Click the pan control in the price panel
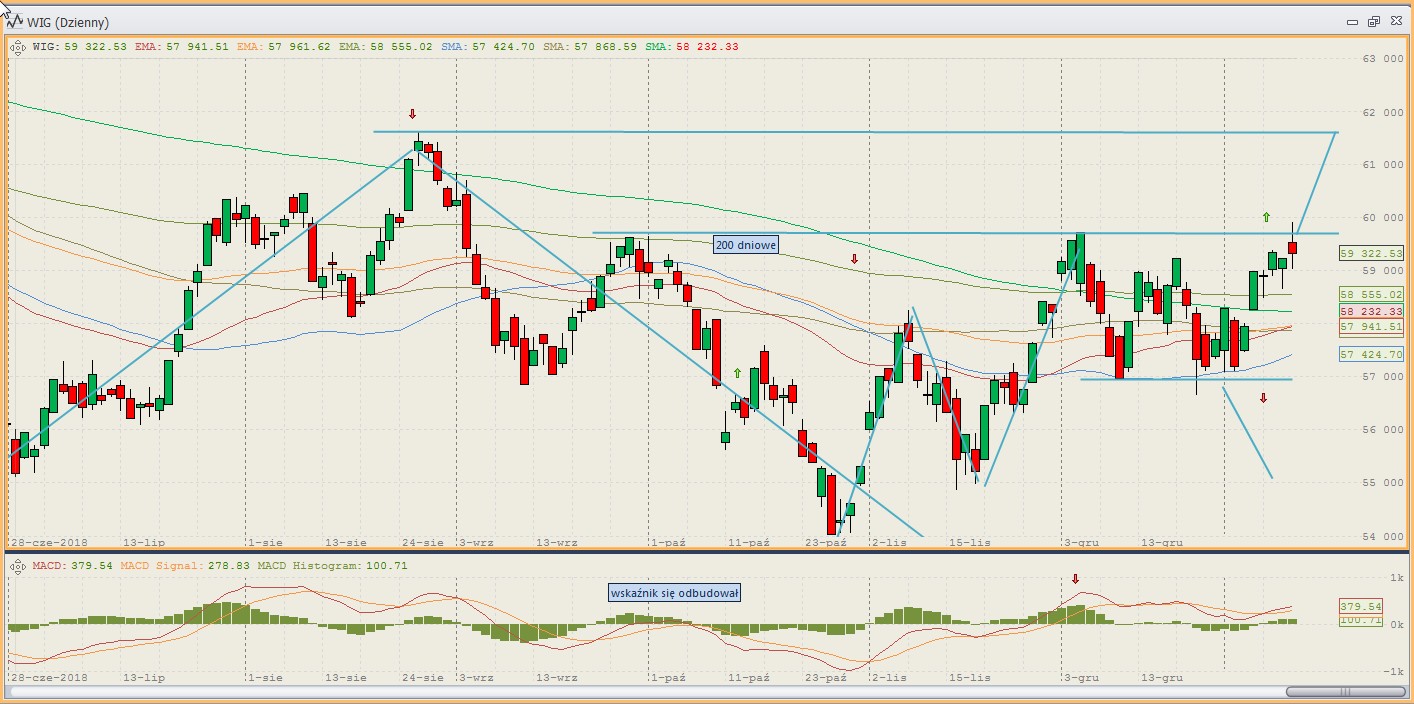The image size is (1414, 704). 18,46
